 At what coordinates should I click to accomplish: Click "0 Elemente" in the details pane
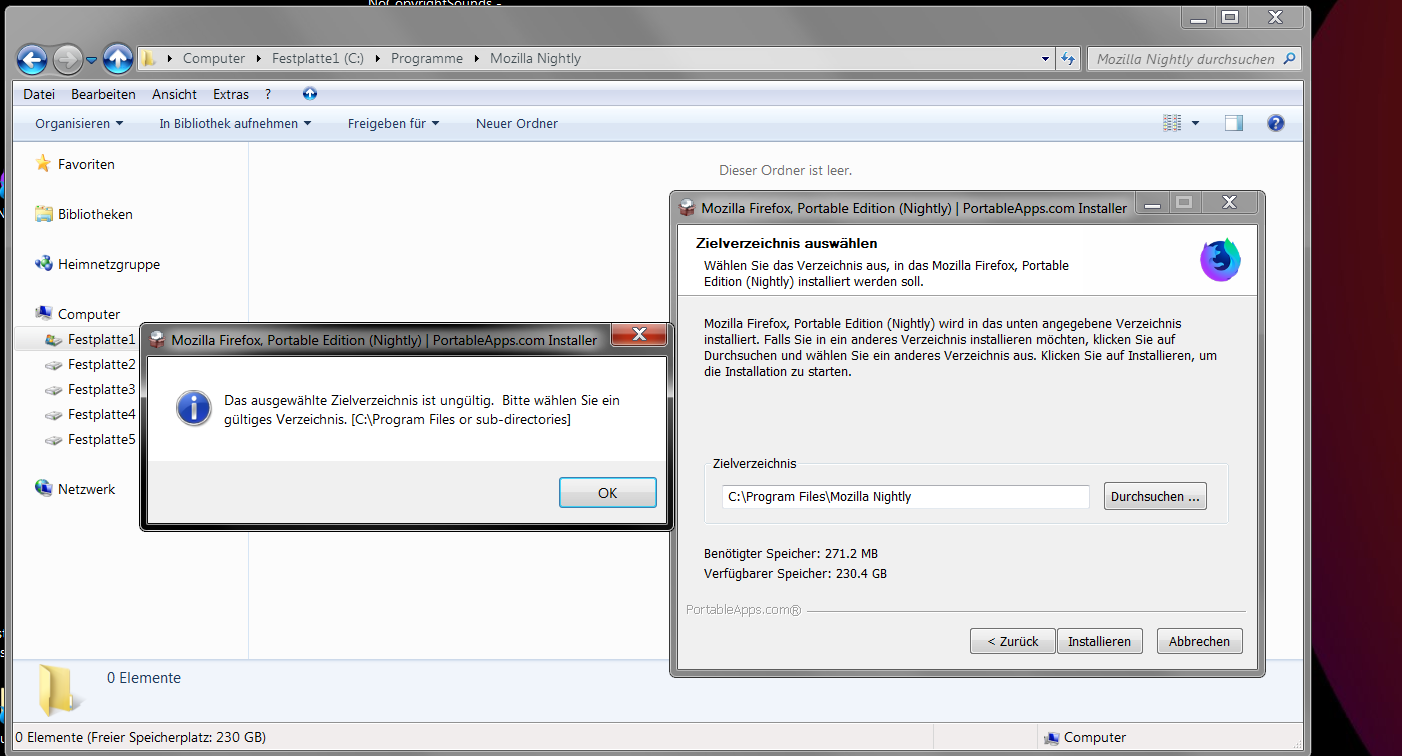click(144, 677)
